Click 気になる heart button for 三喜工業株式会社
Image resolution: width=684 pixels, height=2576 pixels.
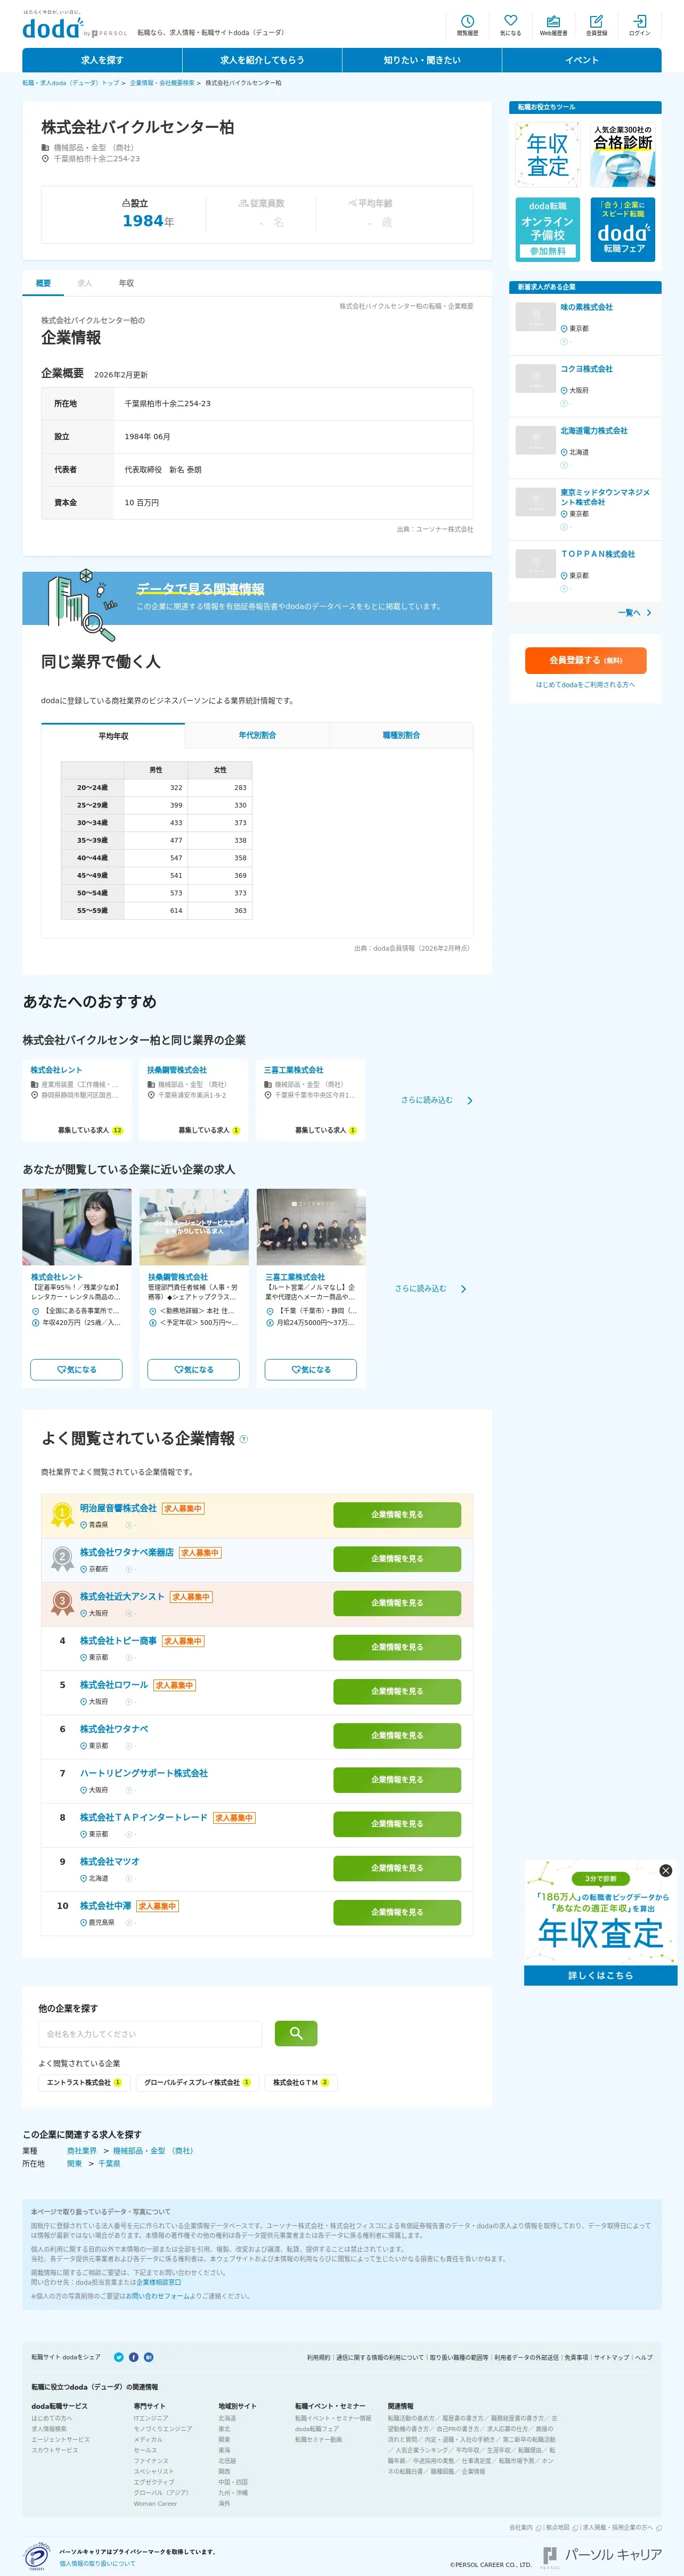click(x=310, y=1369)
